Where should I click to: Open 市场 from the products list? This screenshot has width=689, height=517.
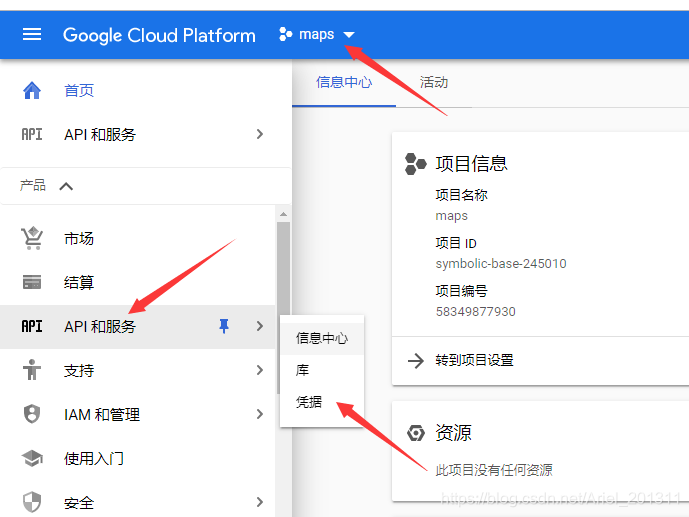tap(79, 239)
